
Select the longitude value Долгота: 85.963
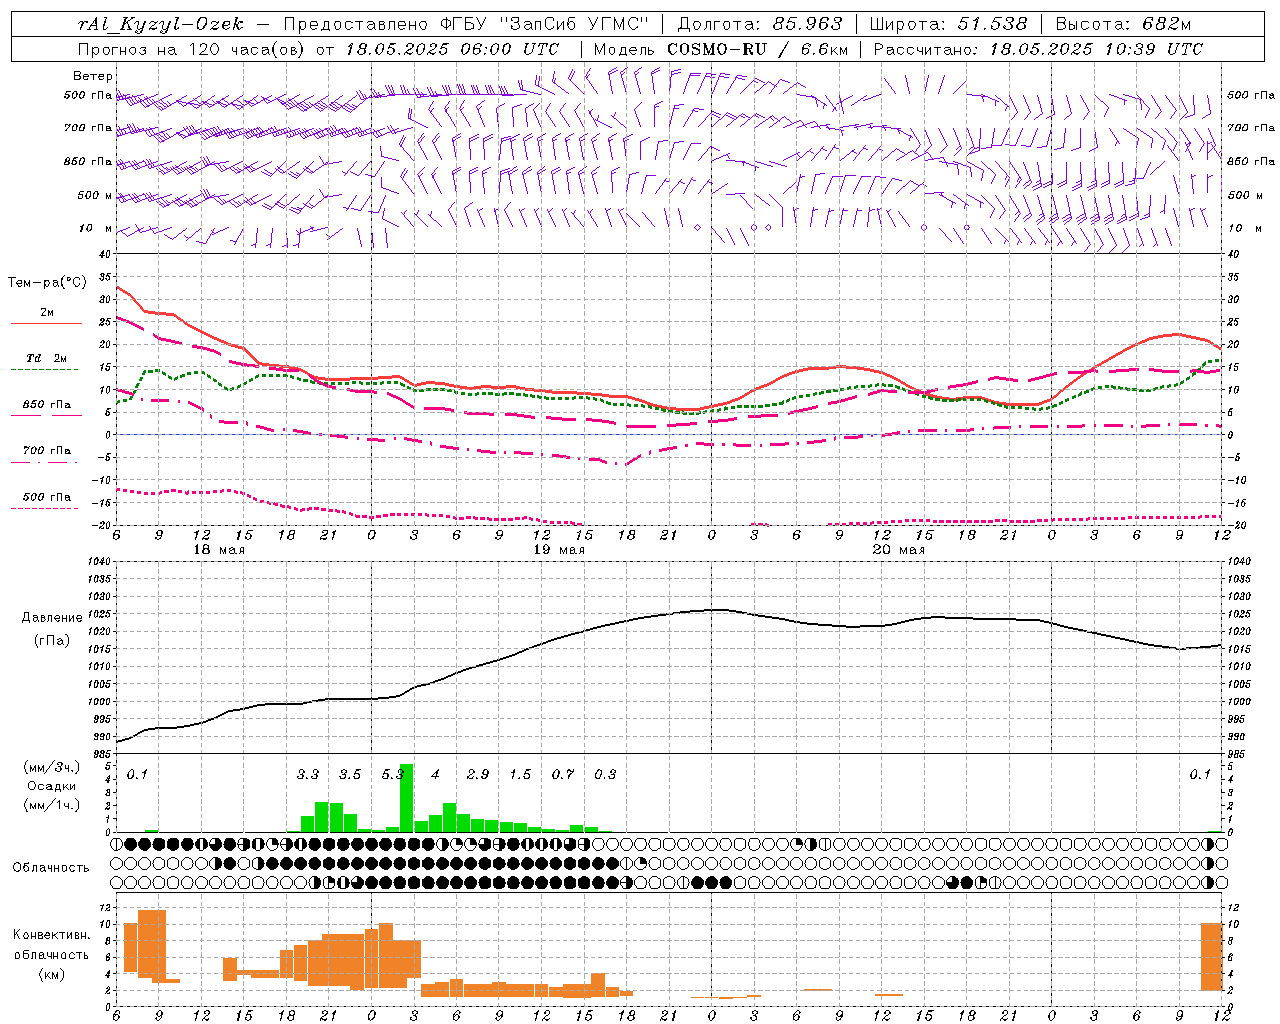coord(761,24)
